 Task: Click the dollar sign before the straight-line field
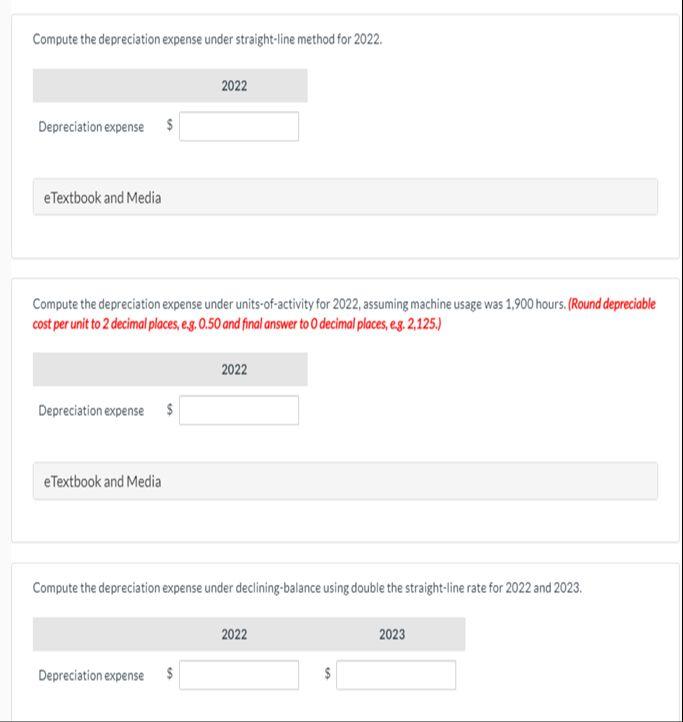point(169,125)
